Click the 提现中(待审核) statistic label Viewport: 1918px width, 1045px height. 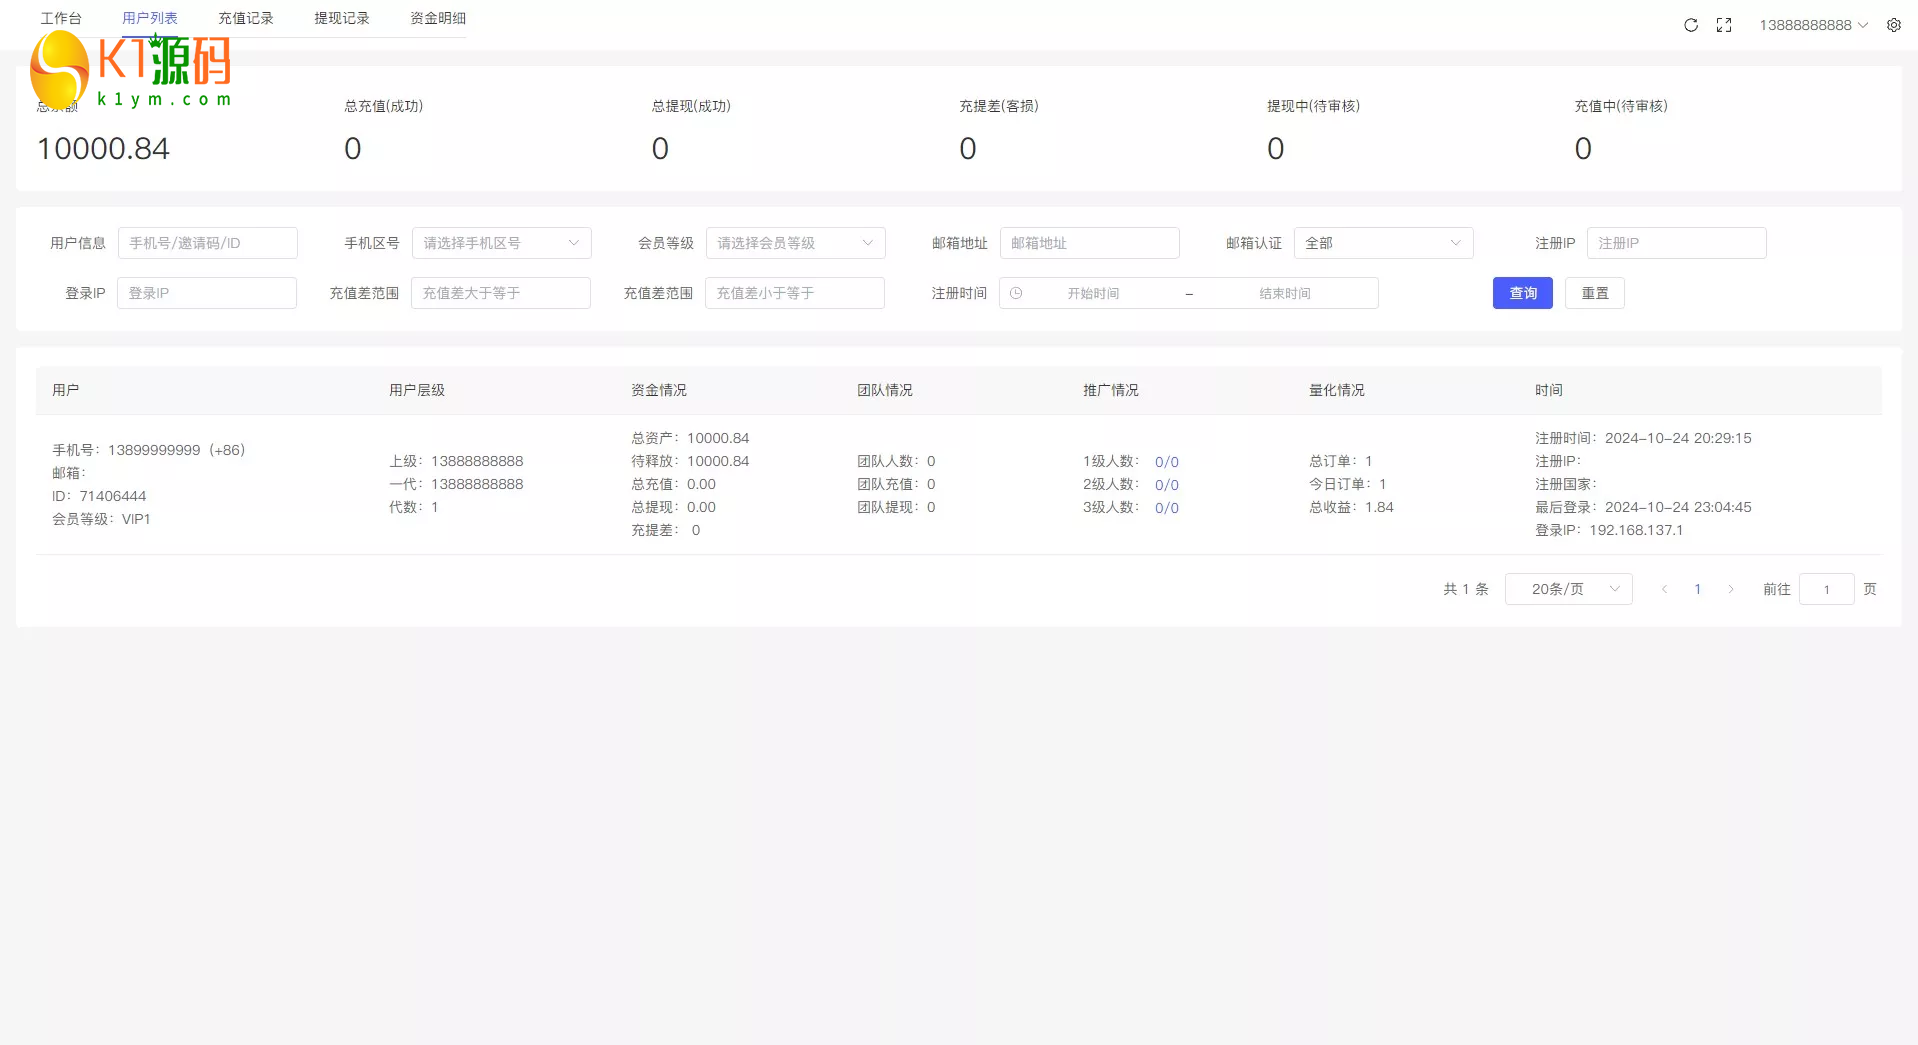(x=1313, y=106)
